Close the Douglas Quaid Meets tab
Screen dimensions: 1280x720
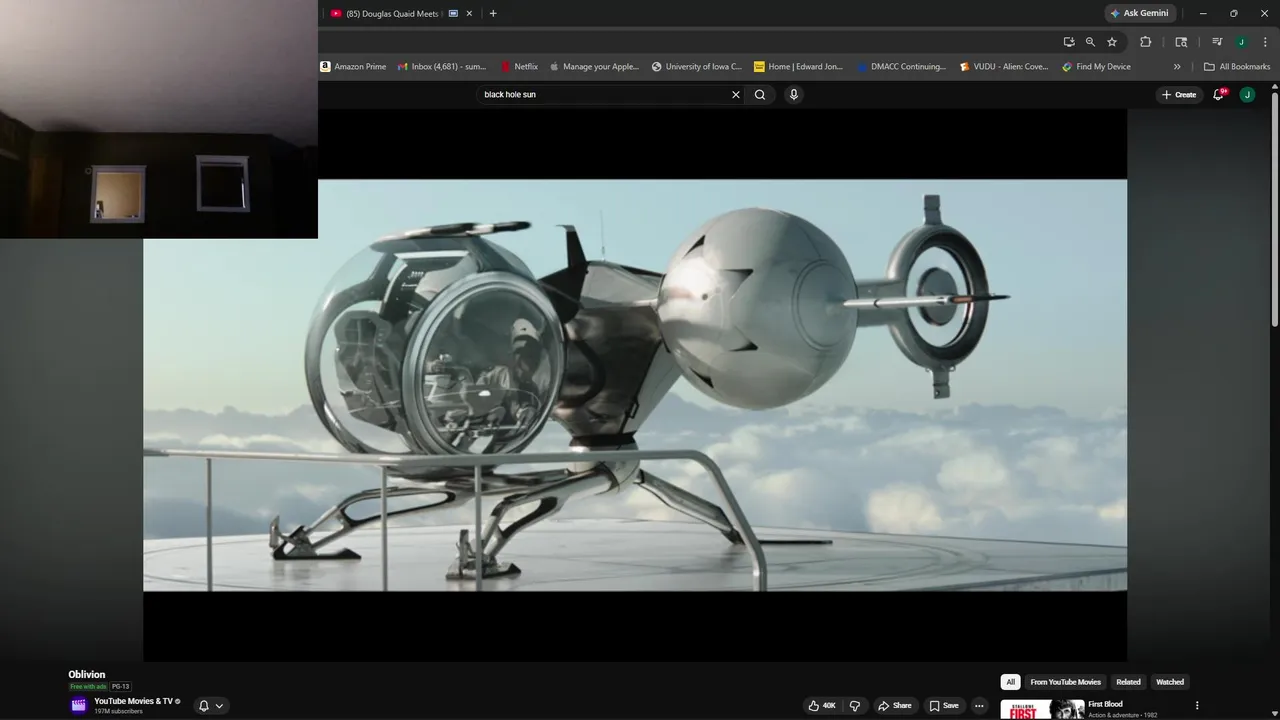(469, 13)
